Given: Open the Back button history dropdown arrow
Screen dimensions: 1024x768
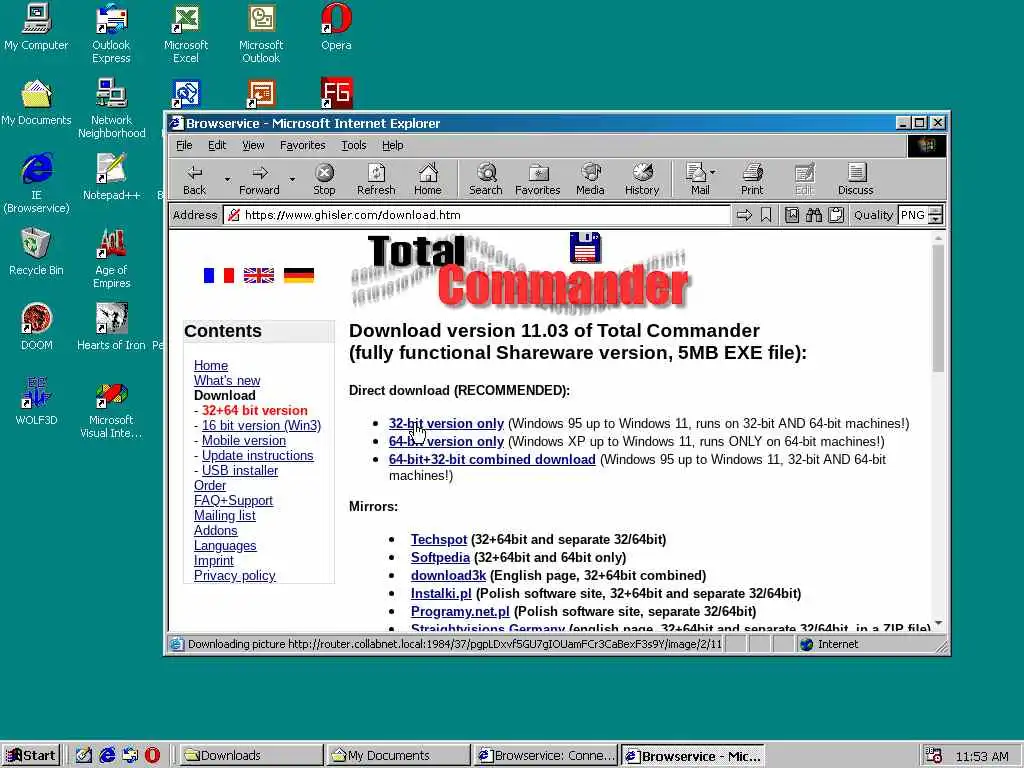Looking at the screenshot, I should [227, 180].
